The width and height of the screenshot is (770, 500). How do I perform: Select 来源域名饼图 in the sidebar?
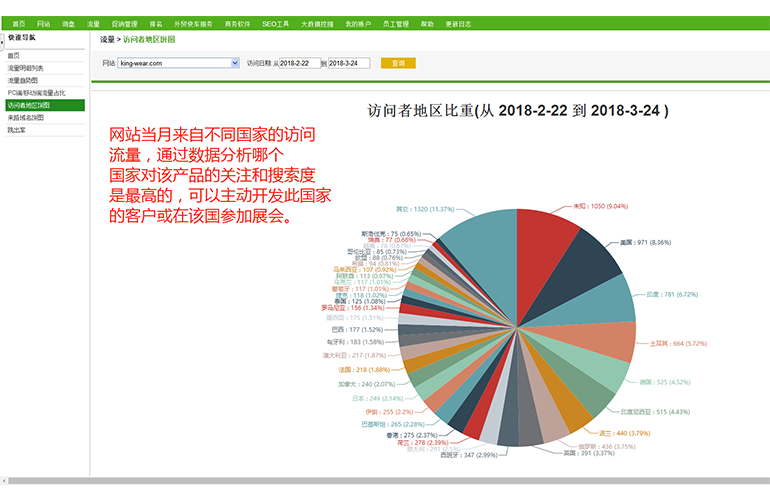[28, 117]
